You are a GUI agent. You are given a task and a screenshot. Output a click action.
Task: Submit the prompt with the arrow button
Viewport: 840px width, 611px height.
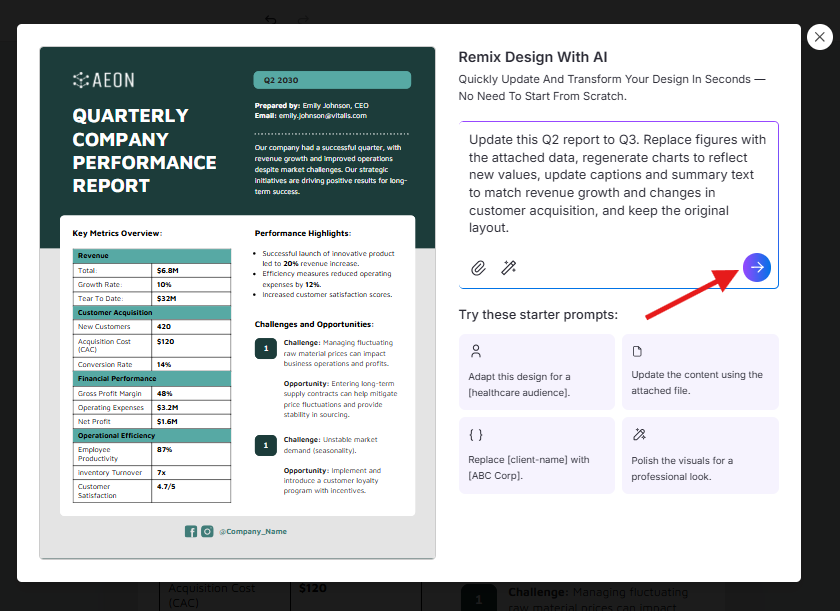(757, 267)
